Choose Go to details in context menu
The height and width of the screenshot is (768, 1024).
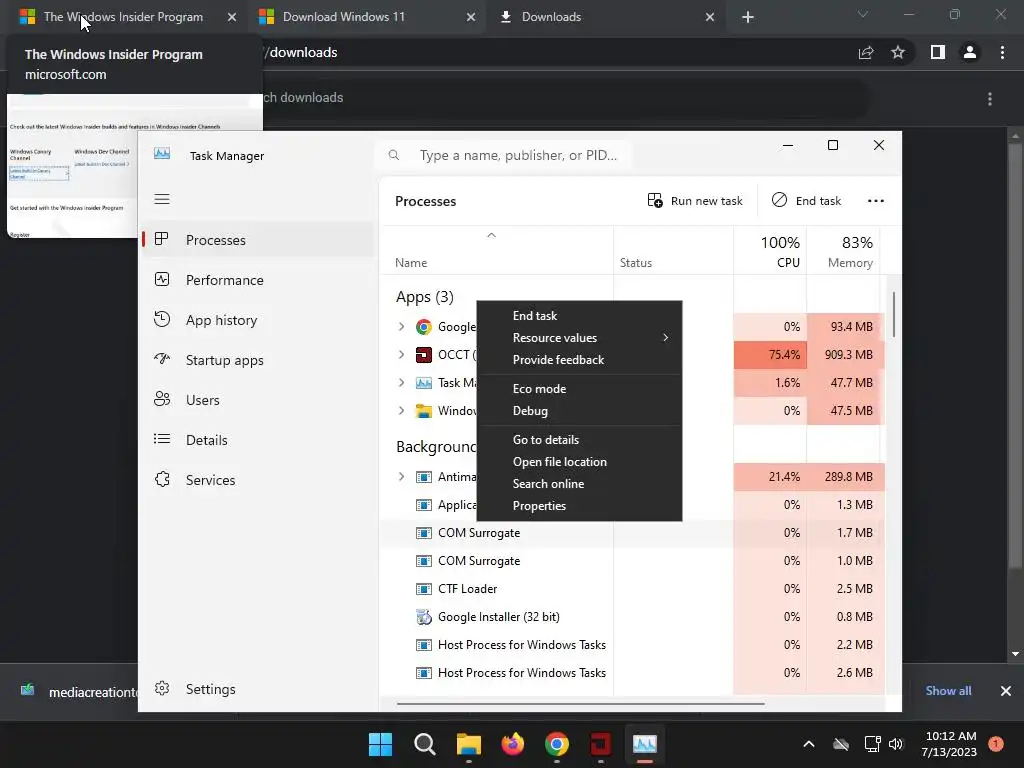point(579,440)
